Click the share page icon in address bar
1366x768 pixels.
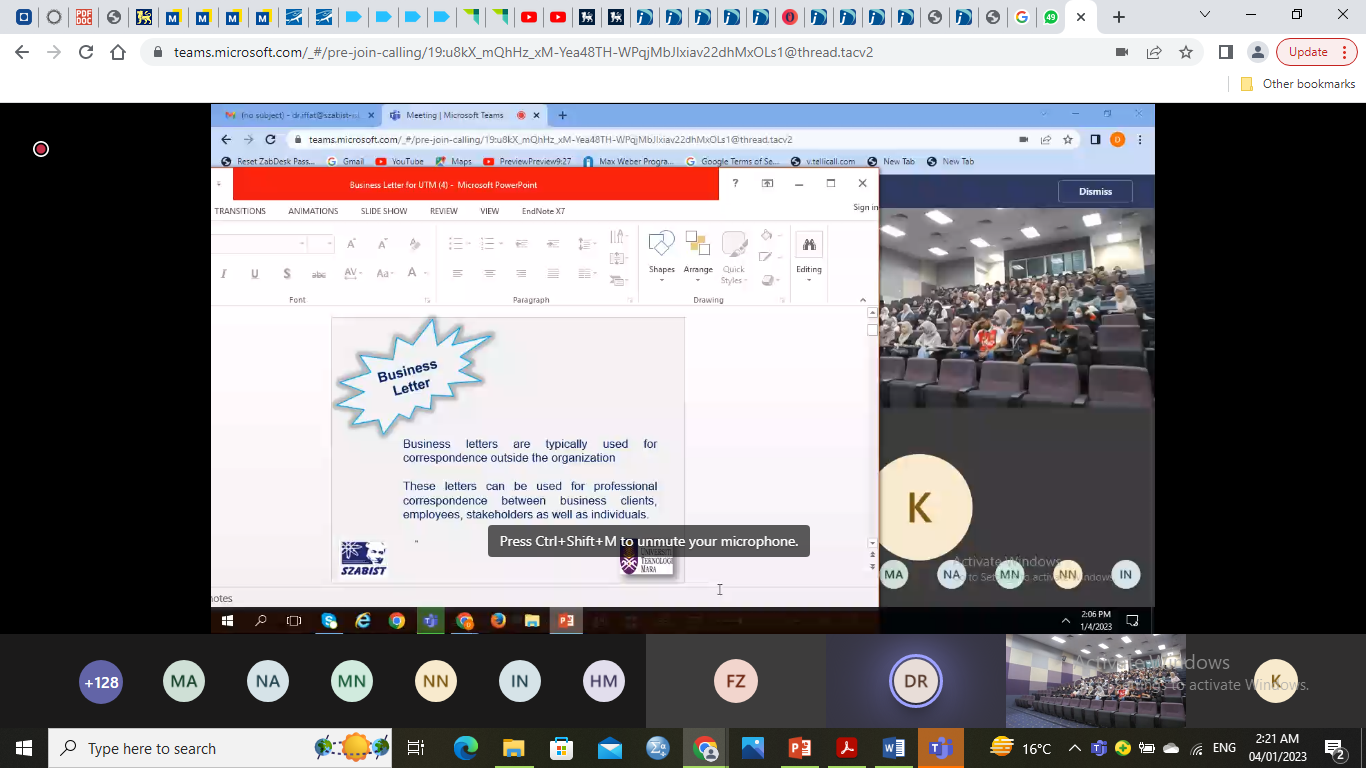coord(1154,52)
